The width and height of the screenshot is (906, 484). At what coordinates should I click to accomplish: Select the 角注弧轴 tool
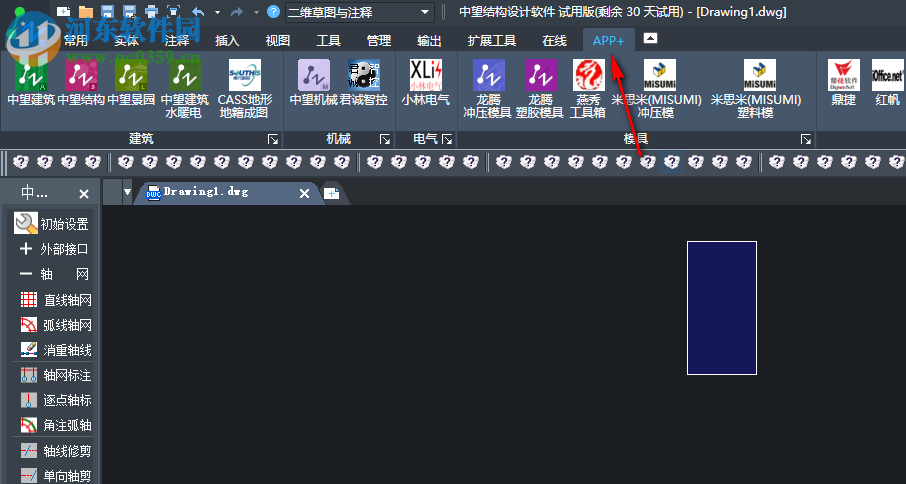(56, 426)
